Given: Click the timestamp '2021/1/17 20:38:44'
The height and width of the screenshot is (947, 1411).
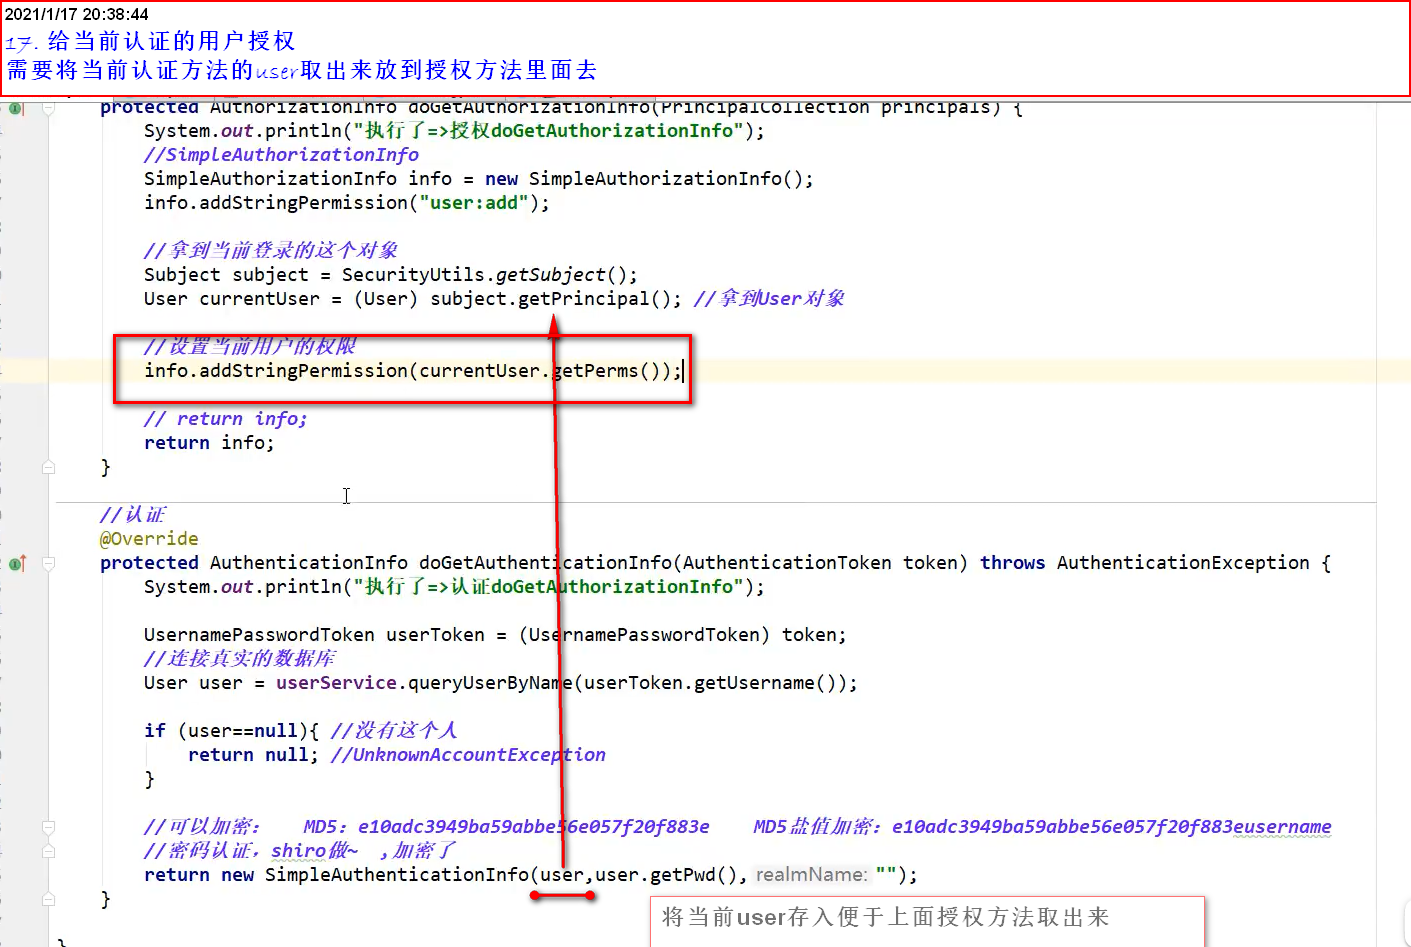Looking at the screenshot, I should click(77, 14).
